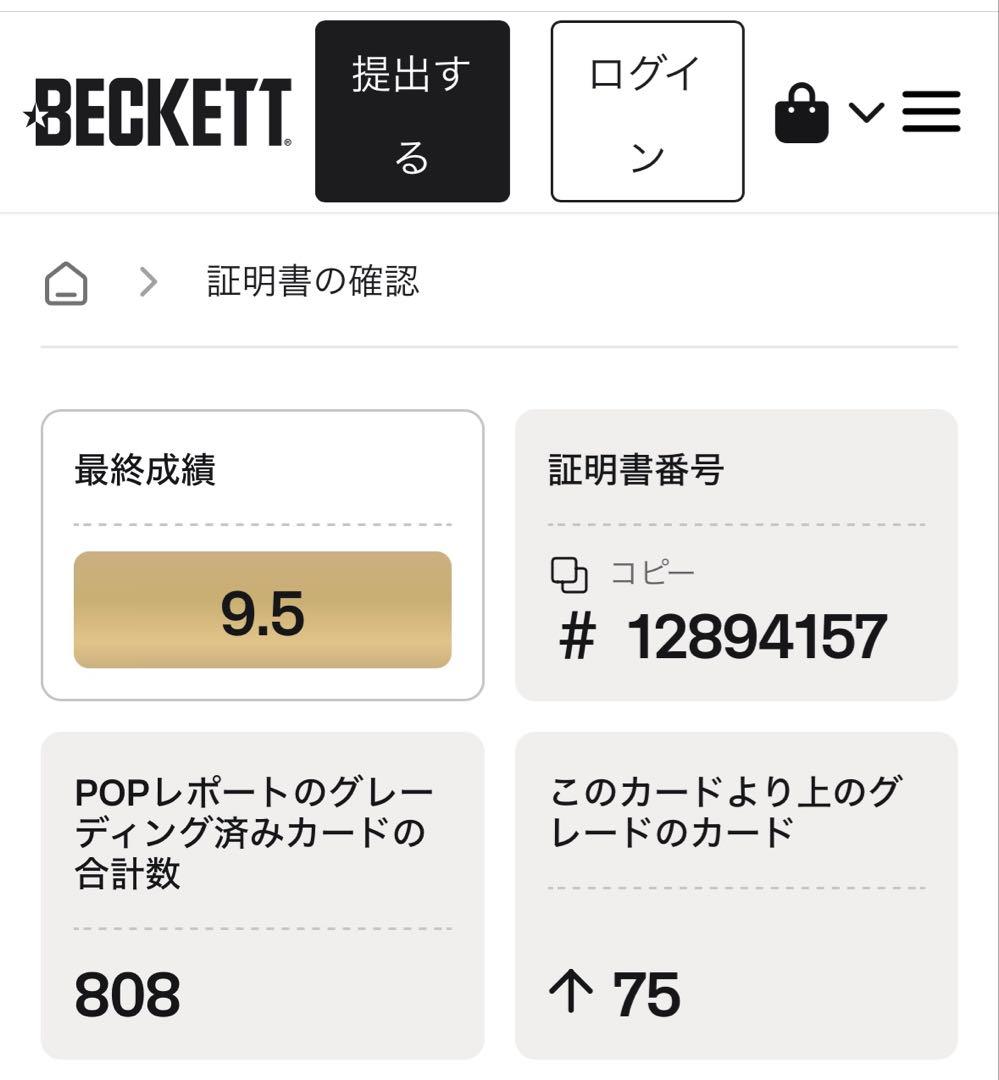This screenshot has height=1080, width=999.
Task: Click the 証明書番号 certificate number heading
Action: pyautogui.click(x=636, y=469)
